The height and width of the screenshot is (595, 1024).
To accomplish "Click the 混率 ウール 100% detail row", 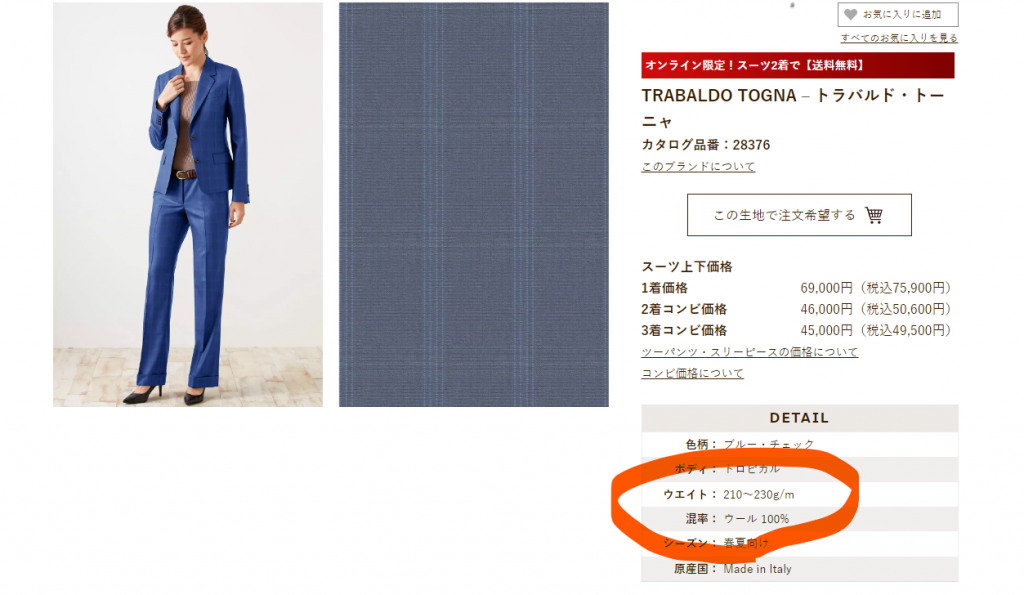I will click(799, 519).
